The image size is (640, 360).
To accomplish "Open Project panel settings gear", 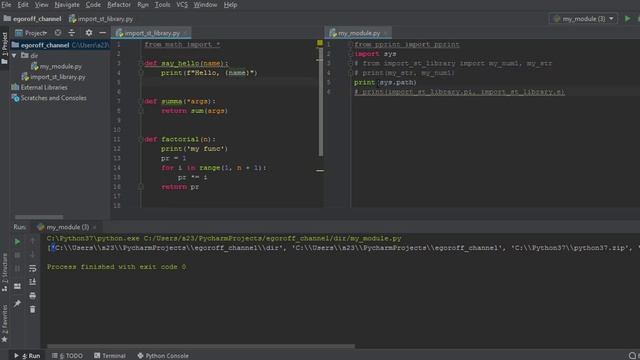I will [89, 33].
